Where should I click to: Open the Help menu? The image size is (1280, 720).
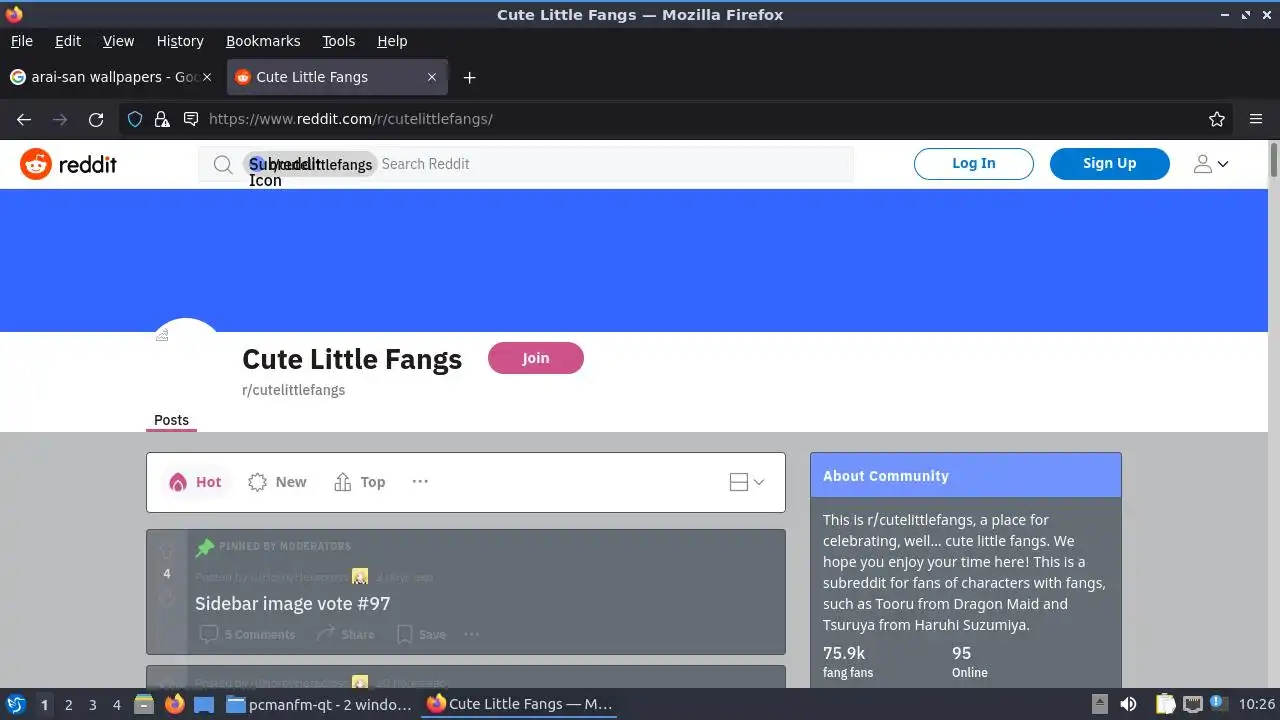point(392,41)
